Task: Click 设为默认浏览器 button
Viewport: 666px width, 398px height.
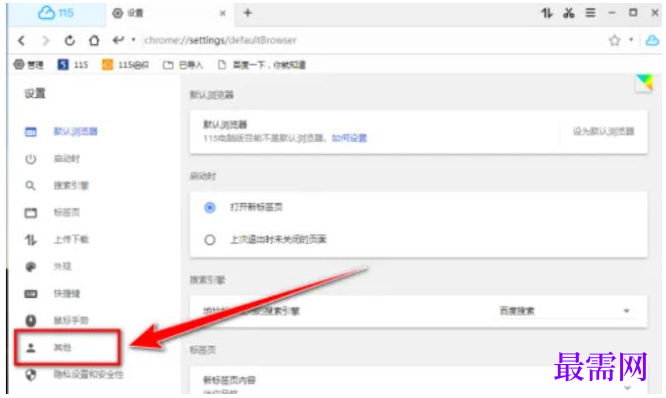Action: (x=603, y=132)
